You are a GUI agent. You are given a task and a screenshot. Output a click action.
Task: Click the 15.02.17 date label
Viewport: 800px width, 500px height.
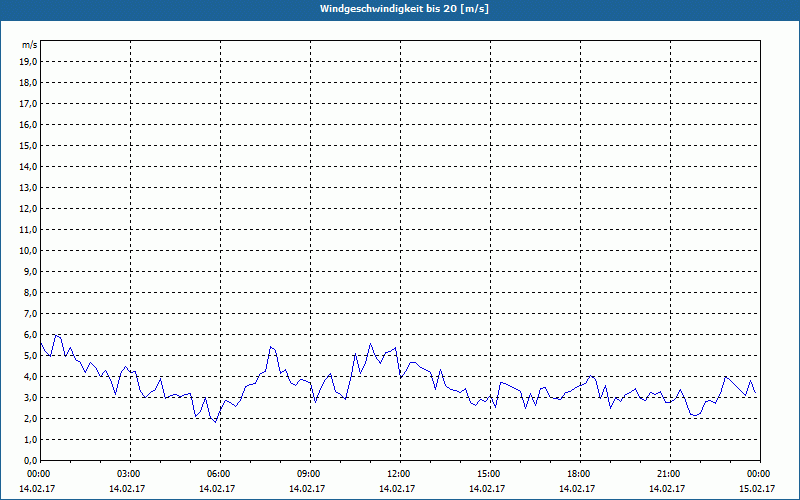click(x=757, y=488)
